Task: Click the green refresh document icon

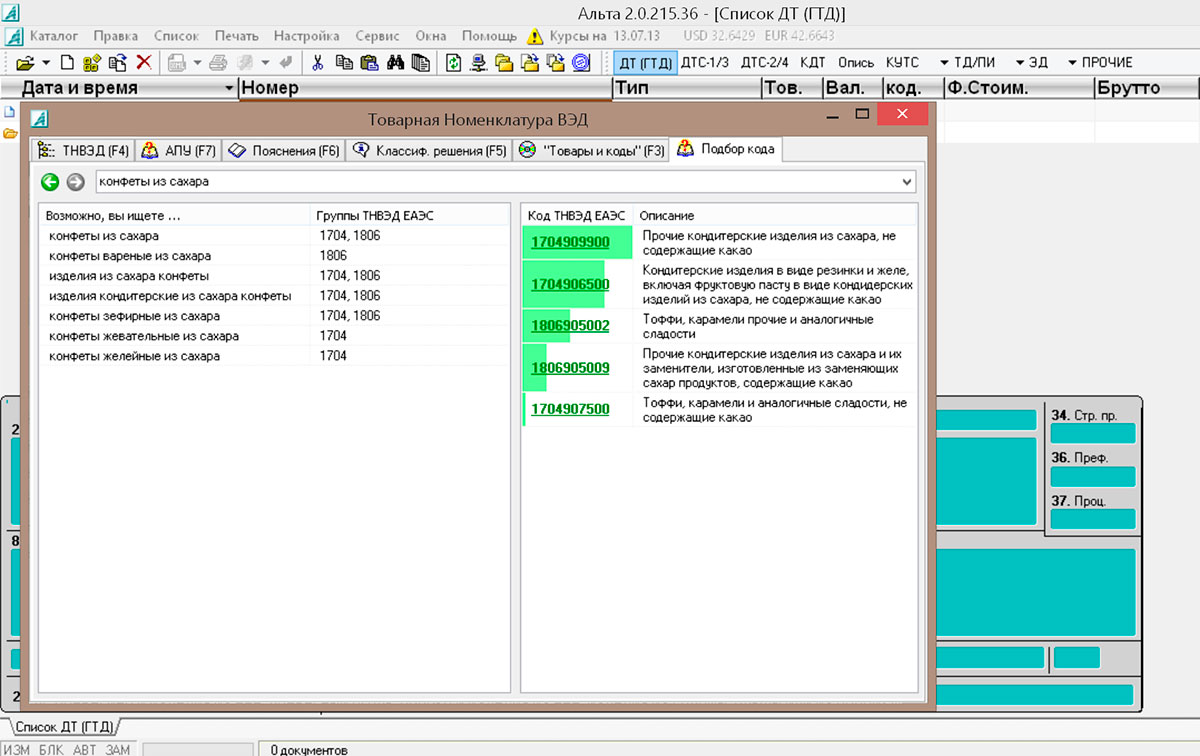Action: [454, 62]
